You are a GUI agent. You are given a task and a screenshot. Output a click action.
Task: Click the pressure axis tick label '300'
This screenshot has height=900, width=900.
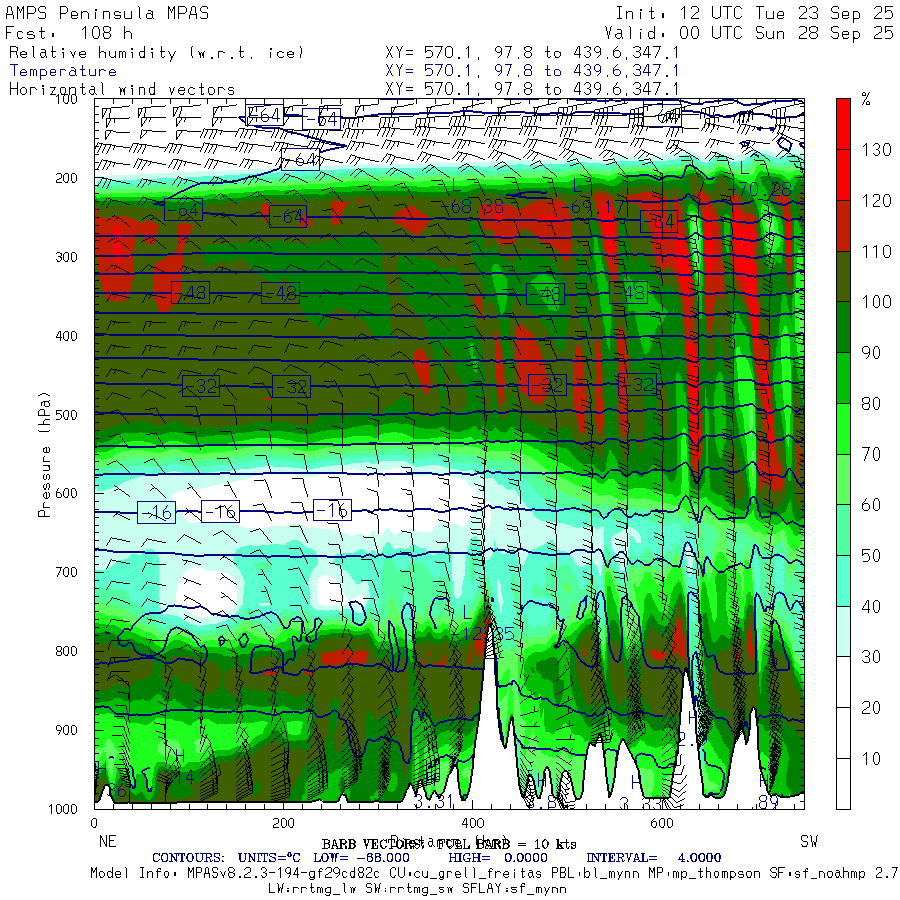point(66,257)
